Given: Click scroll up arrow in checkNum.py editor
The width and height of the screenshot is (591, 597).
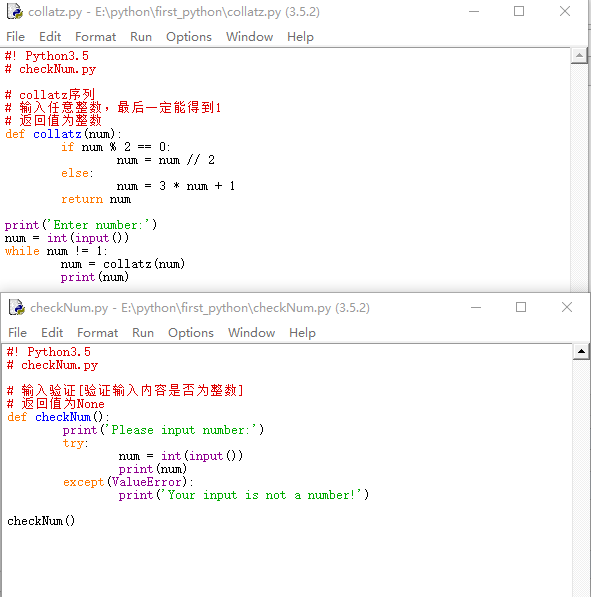Looking at the screenshot, I should point(581,351).
